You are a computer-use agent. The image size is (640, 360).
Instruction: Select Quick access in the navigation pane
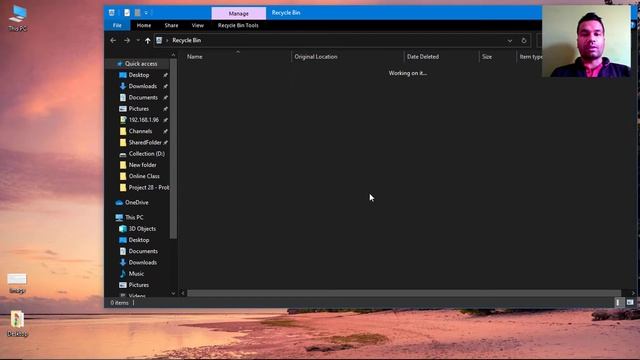pos(141,64)
